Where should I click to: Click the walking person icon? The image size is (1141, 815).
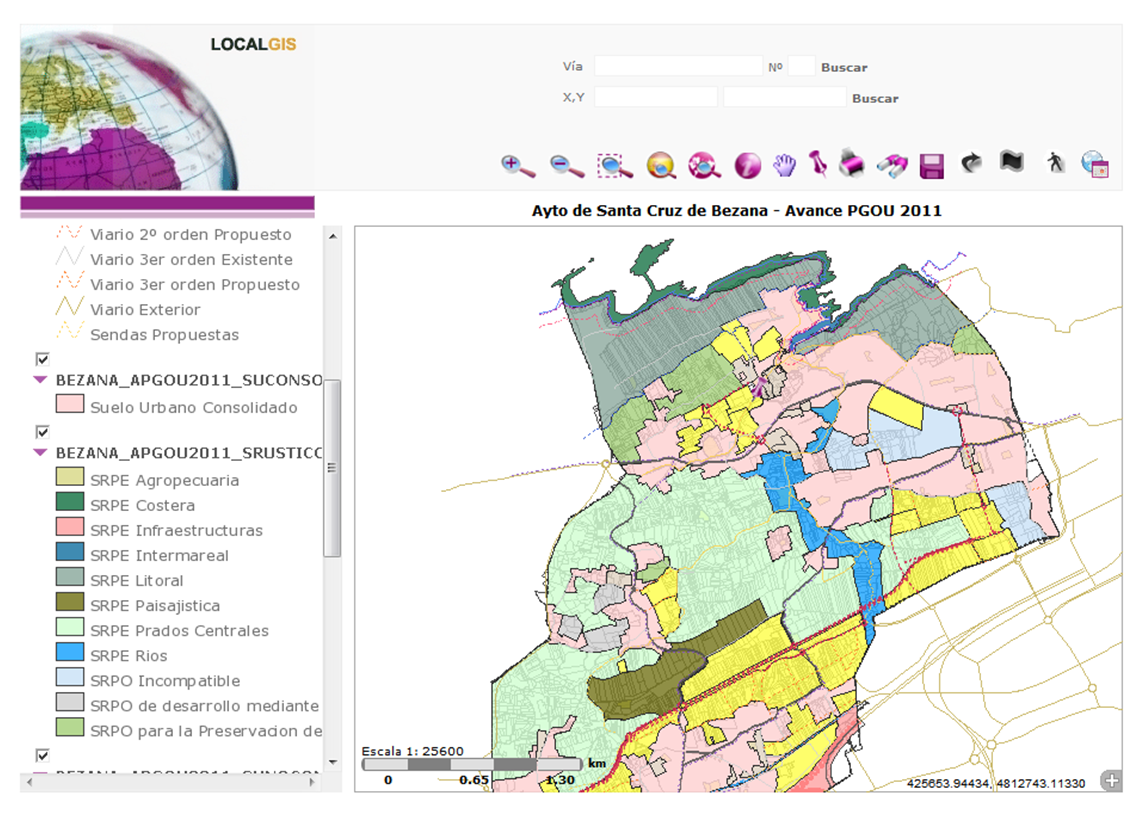coord(1054,162)
